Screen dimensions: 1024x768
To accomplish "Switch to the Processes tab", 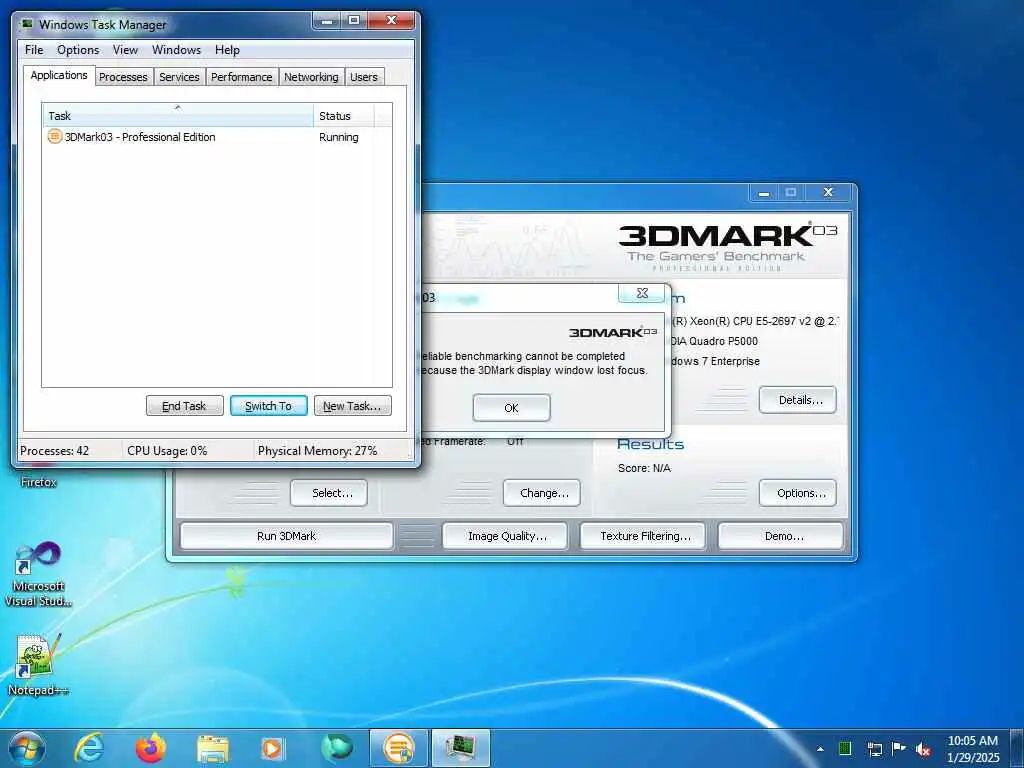I will click(123, 77).
